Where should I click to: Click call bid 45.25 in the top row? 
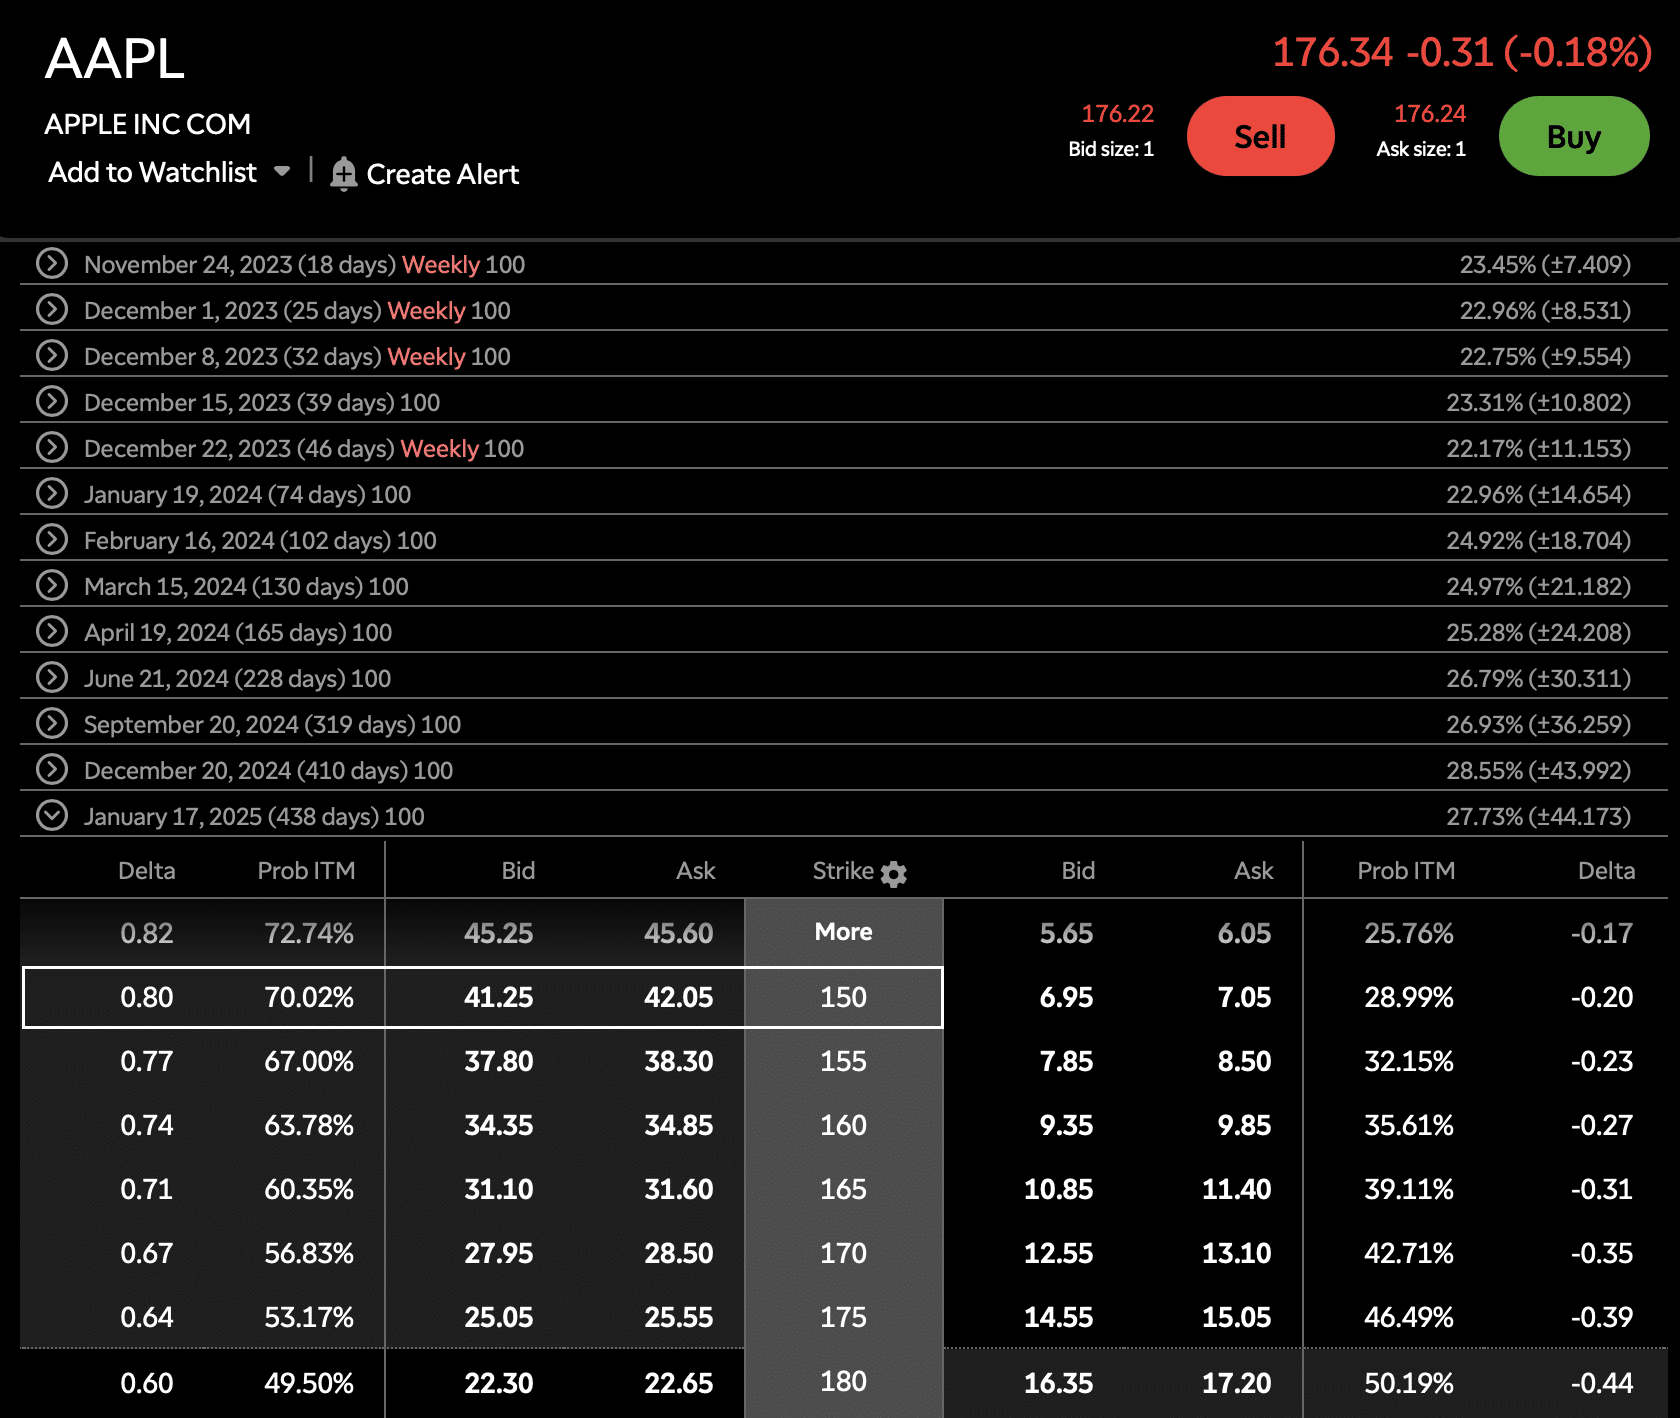click(x=498, y=933)
